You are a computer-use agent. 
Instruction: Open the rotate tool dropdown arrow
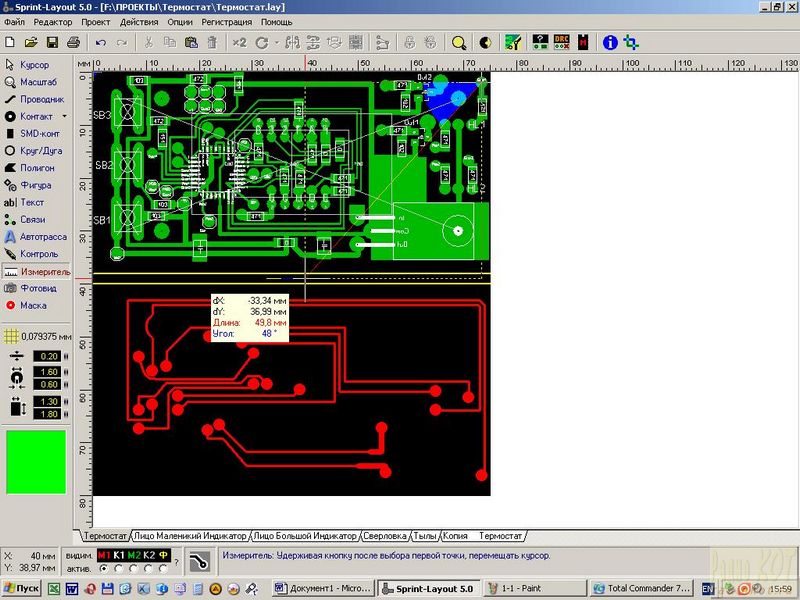[x=276, y=43]
